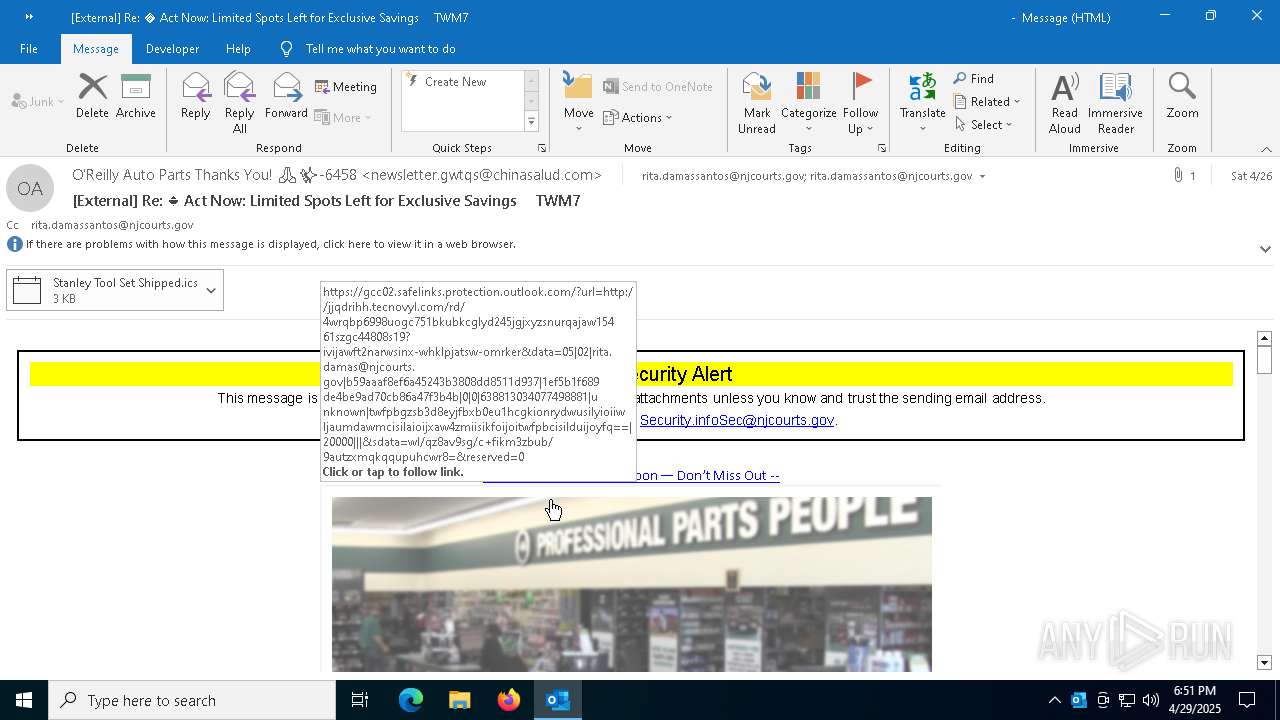
Task: Click the scroll up arrow of message body
Action: click(x=1264, y=338)
